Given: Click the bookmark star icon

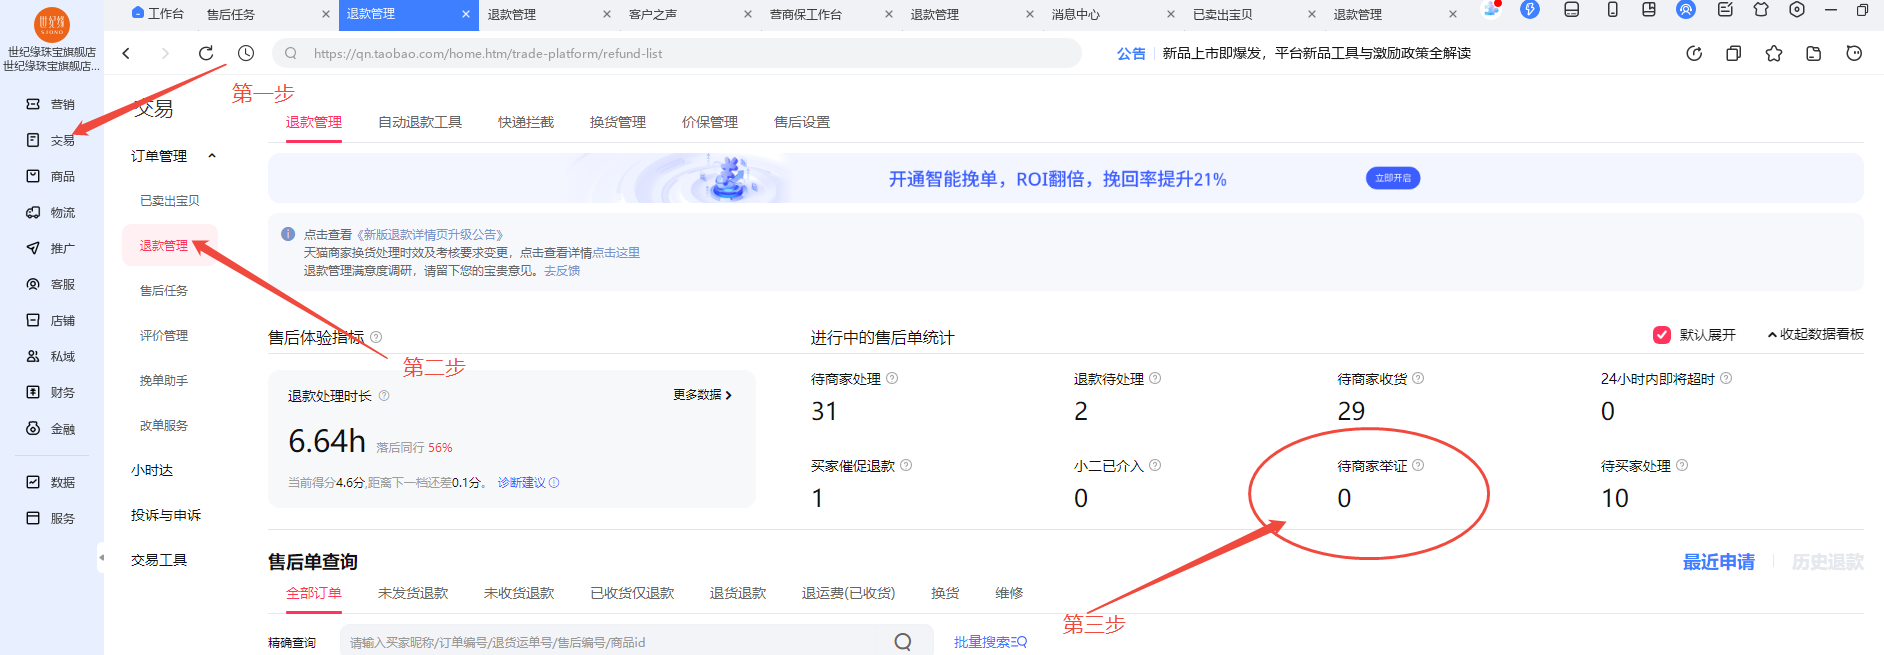Looking at the screenshot, I should (1773, 54).
